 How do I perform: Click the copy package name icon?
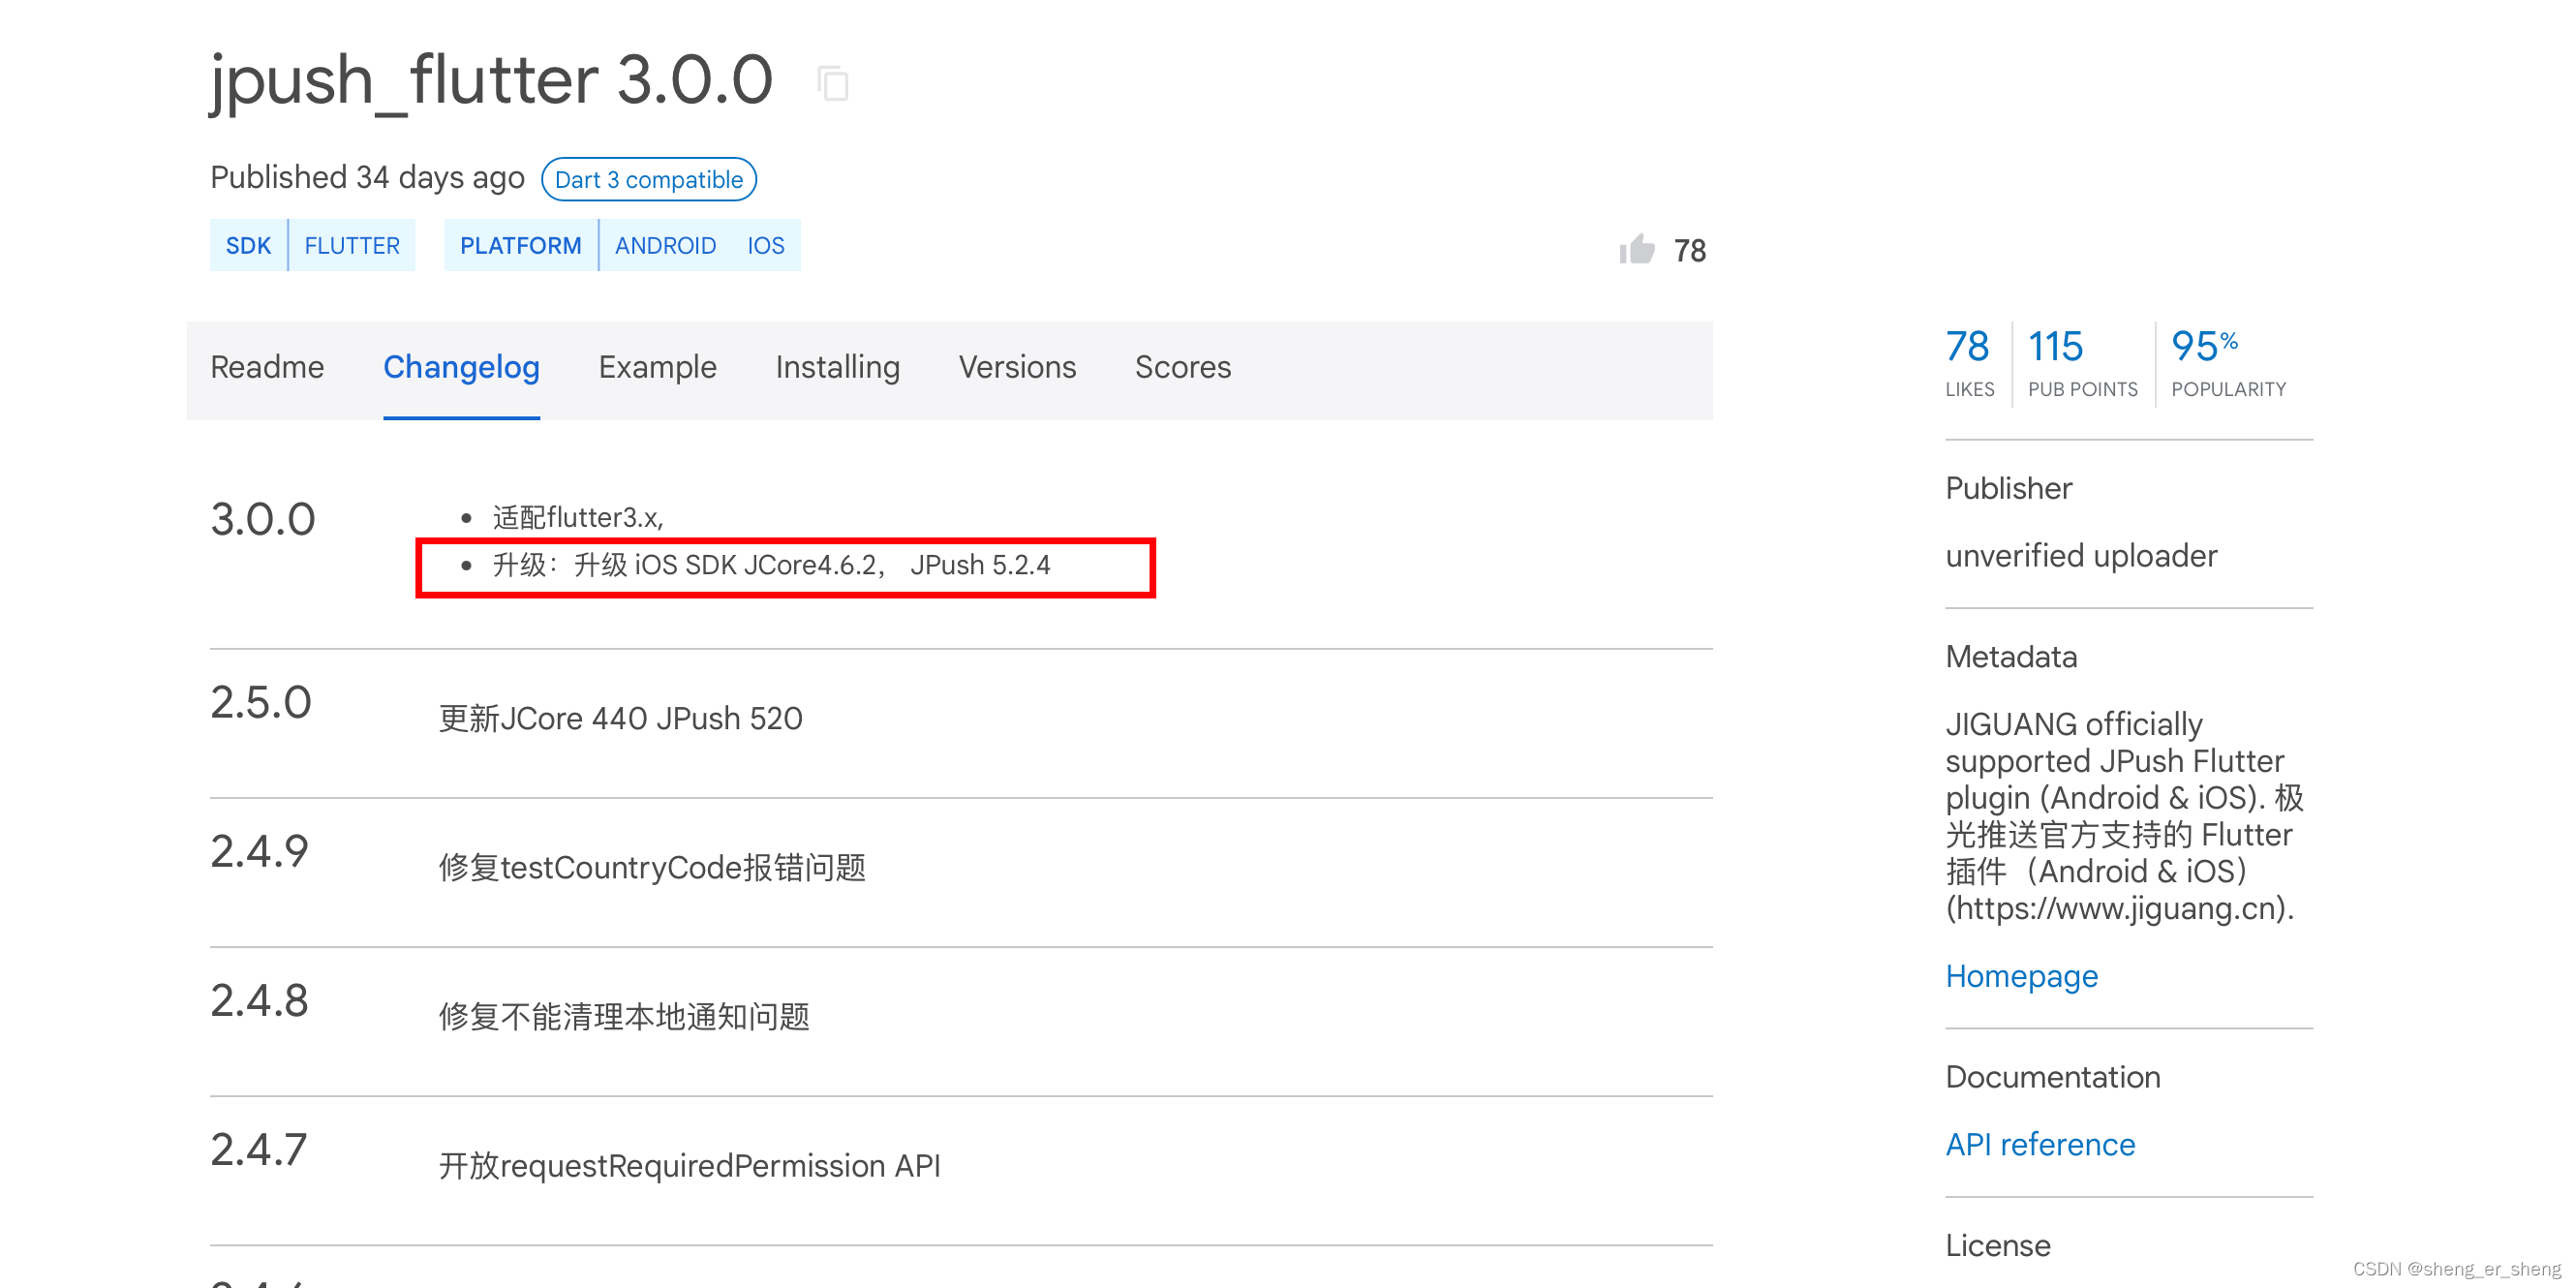coord(832,83)
